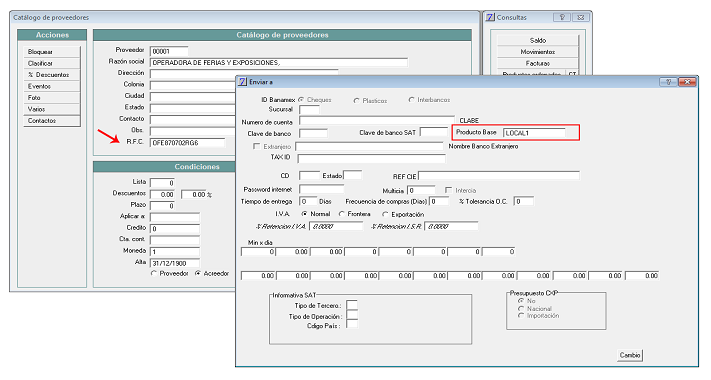
Task: Click Saldo in Consultas window
Action: tap(538, 40)
